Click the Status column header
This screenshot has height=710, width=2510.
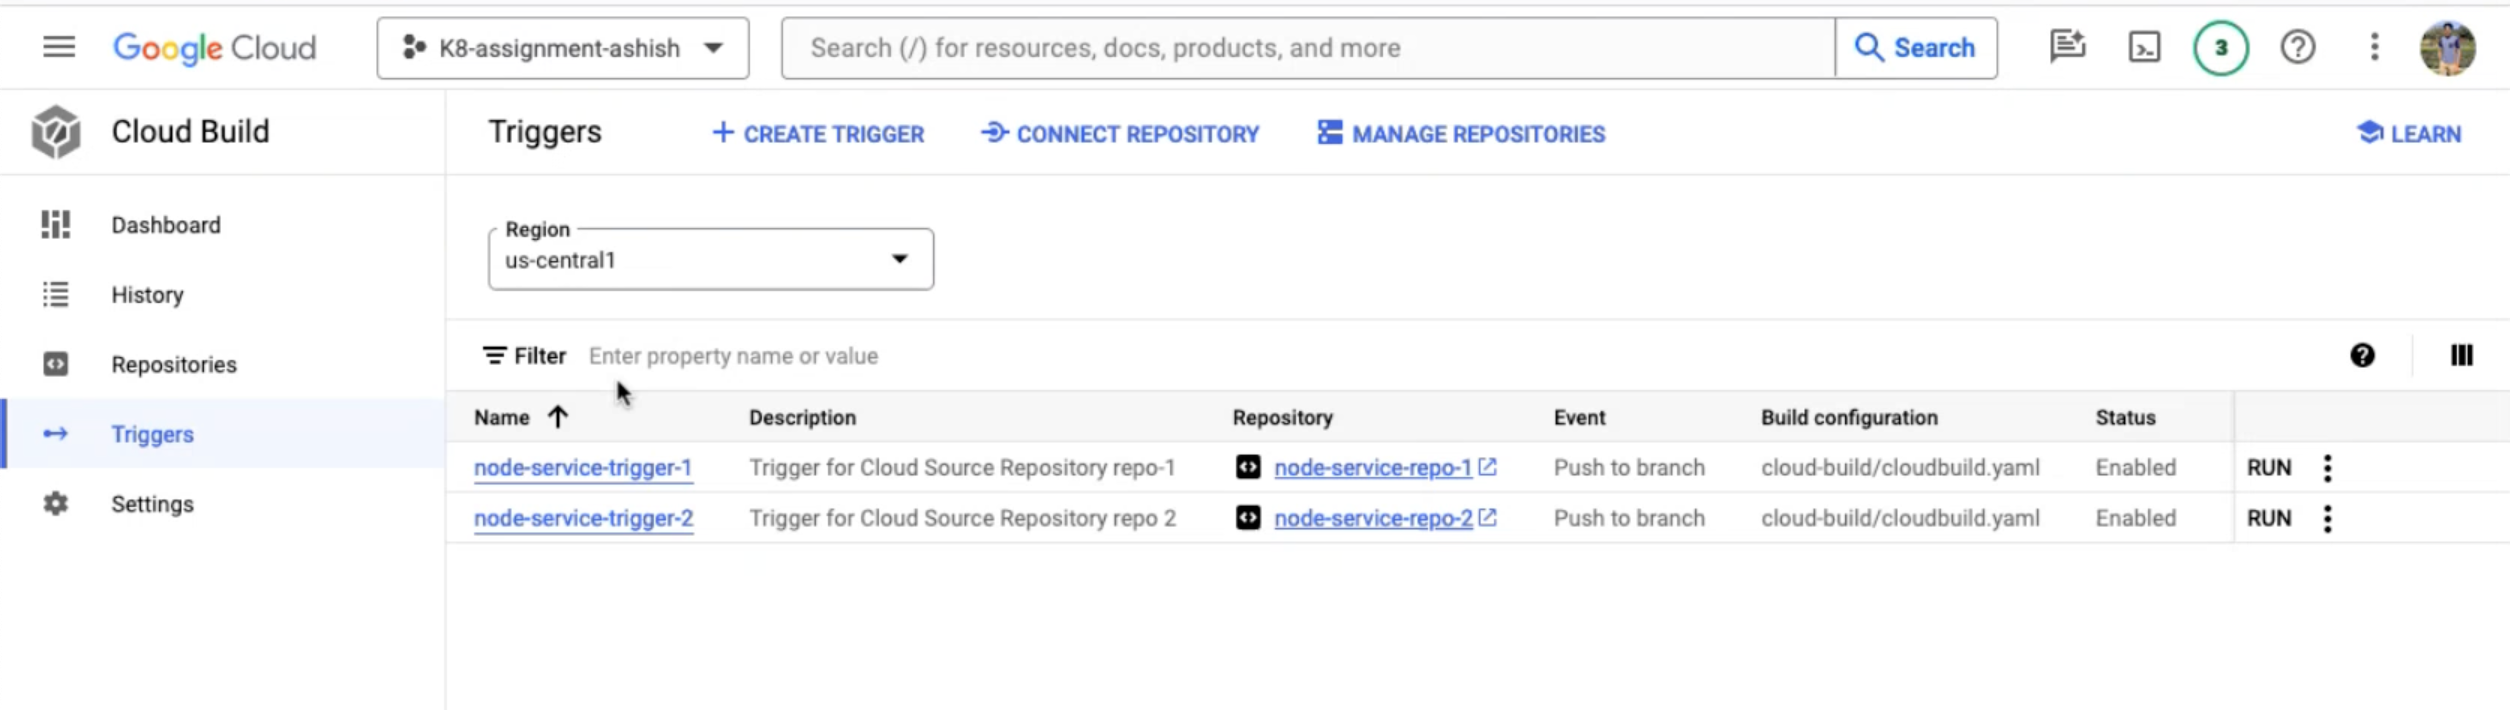pyautogui.click(x=2125, y=418)
